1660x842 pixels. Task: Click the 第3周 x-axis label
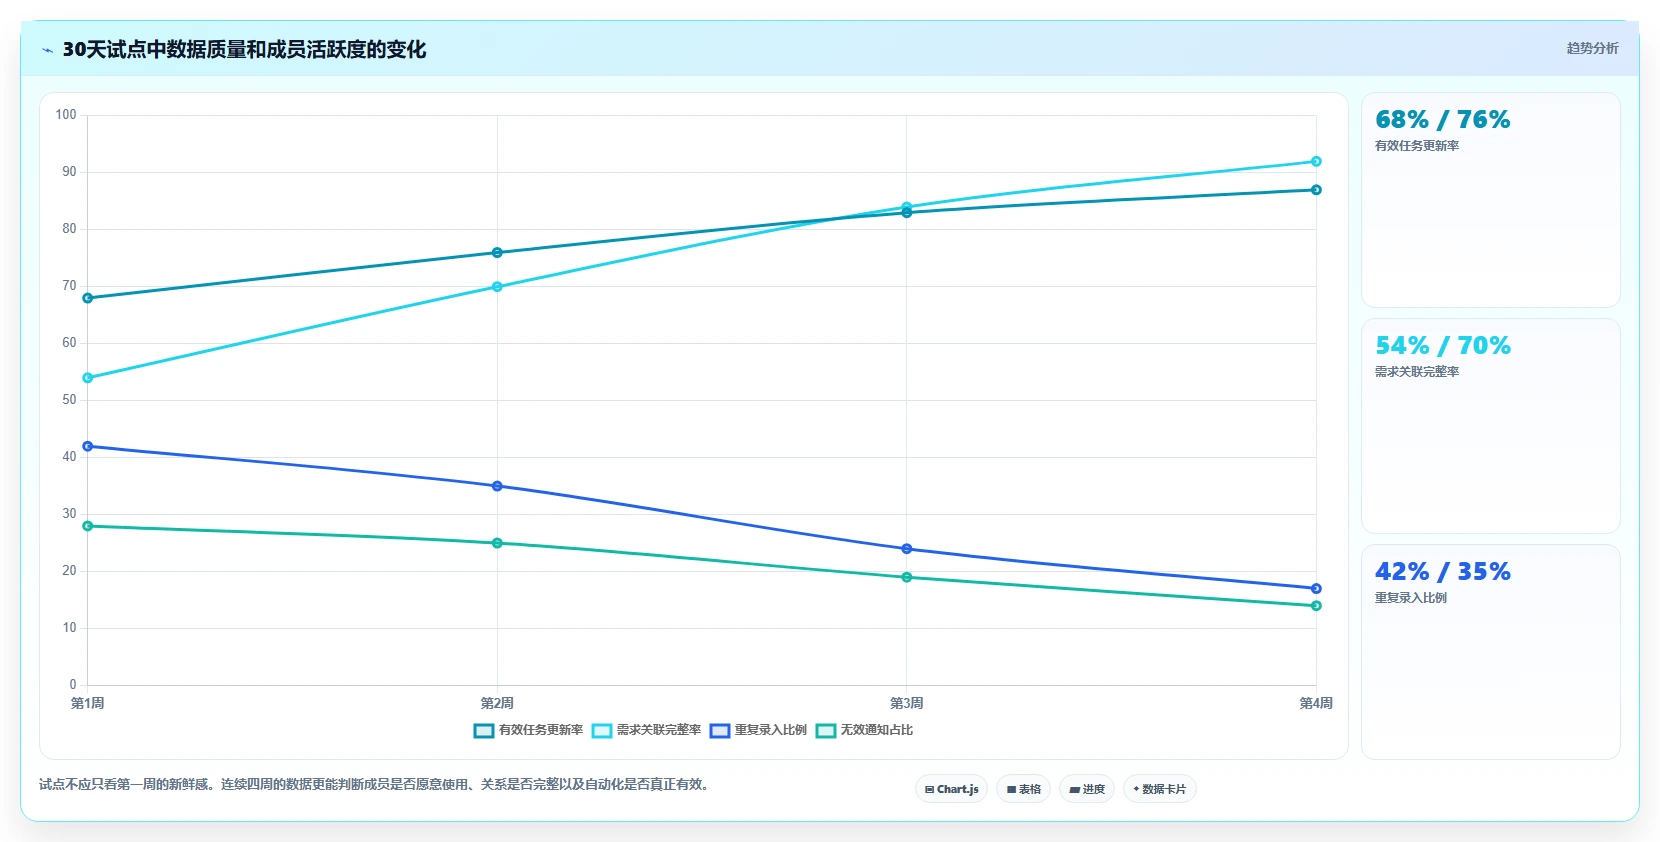[x=907, y=704]
